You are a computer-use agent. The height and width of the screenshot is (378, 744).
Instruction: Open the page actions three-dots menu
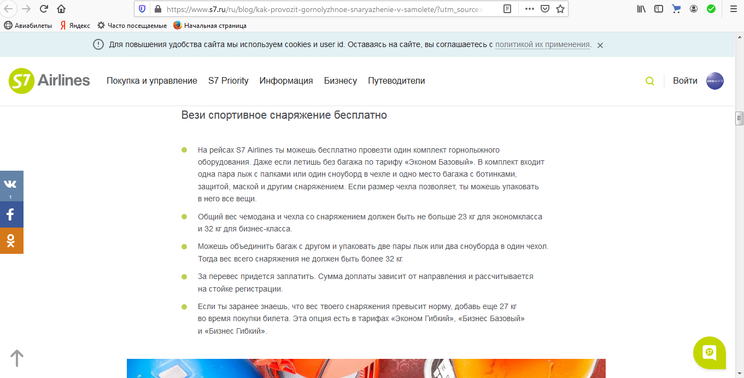[x=530, y=9]
